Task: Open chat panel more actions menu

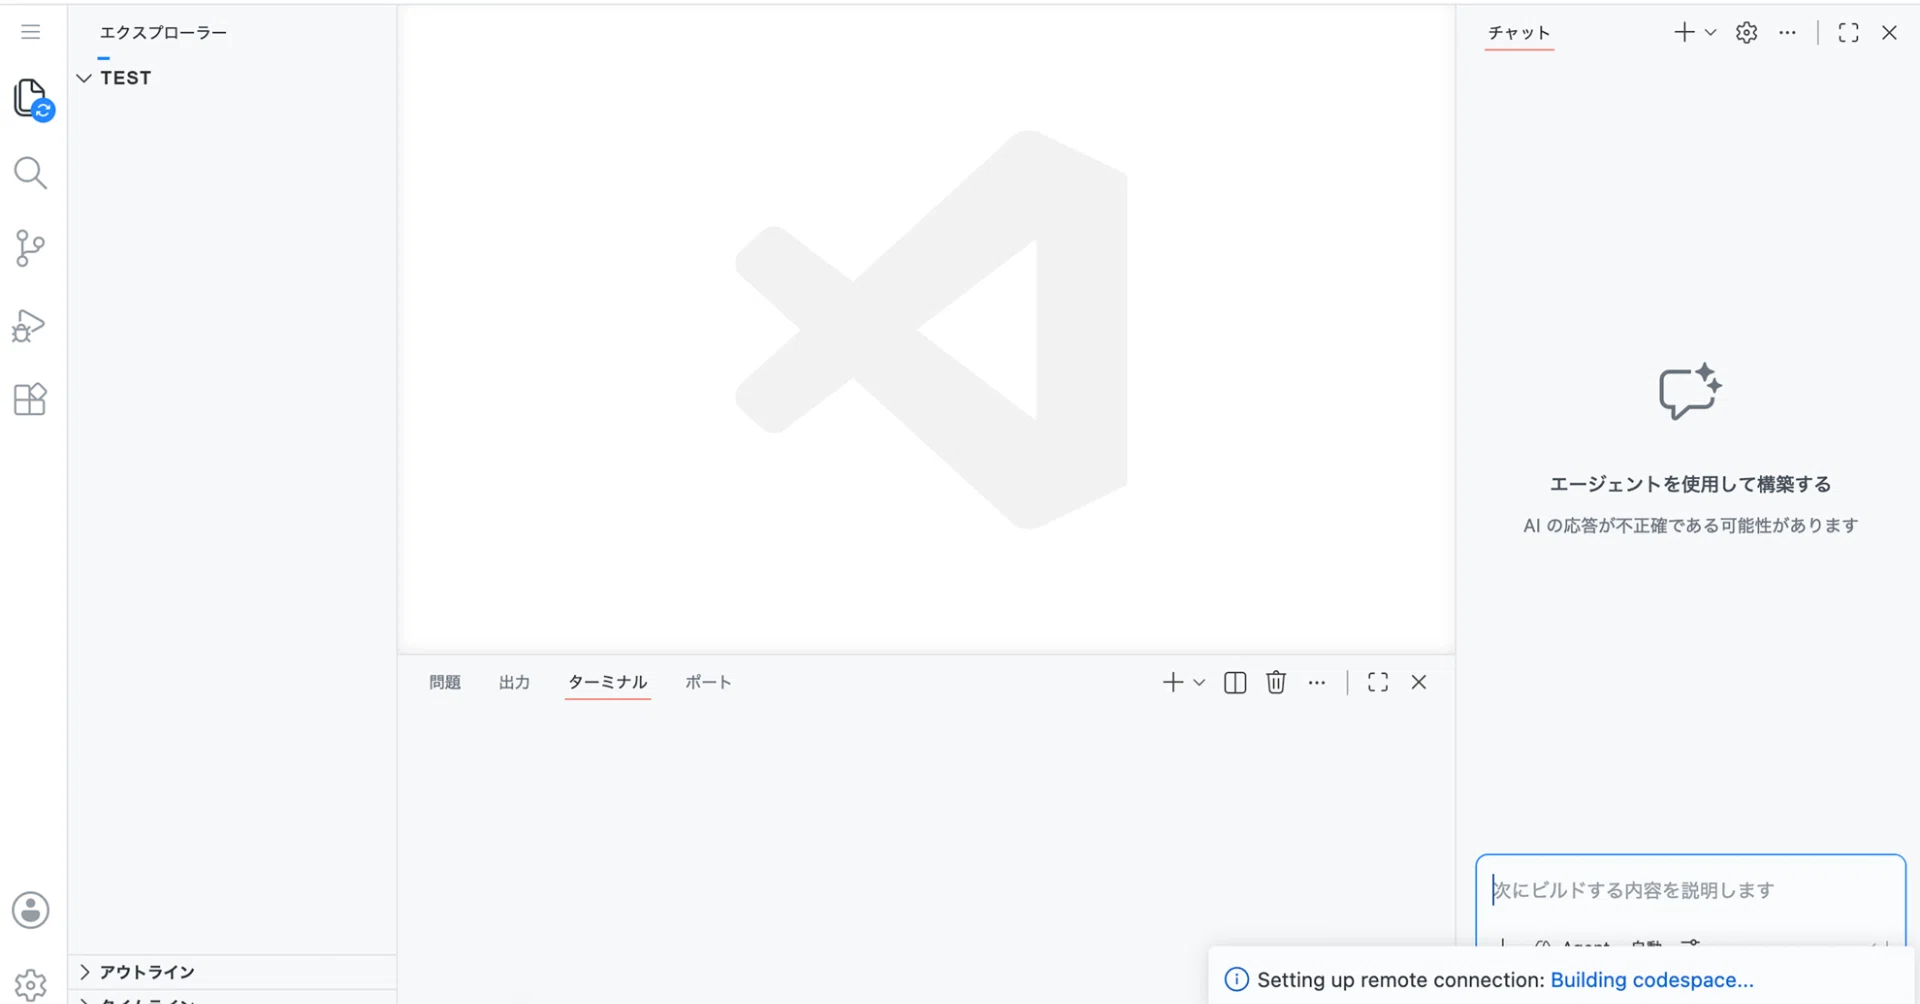Action: coord(1788,33)
